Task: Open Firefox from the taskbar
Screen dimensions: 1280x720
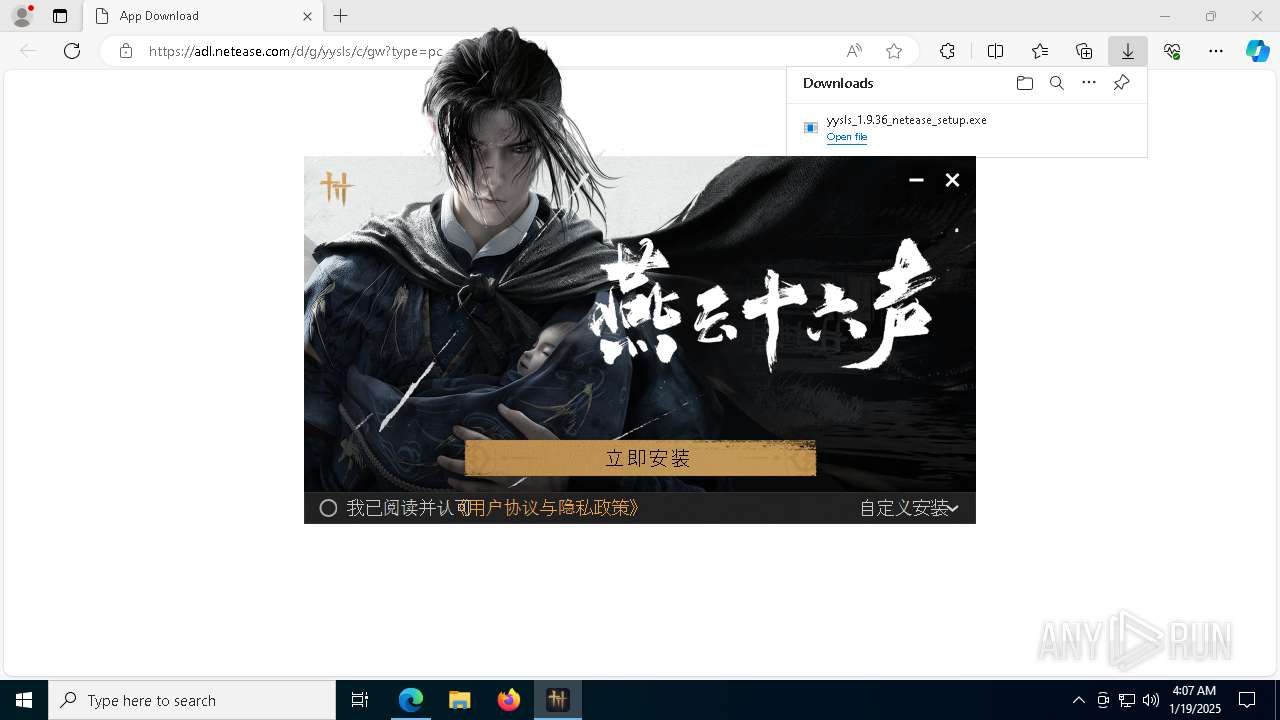Action: [x=509, y=700]
